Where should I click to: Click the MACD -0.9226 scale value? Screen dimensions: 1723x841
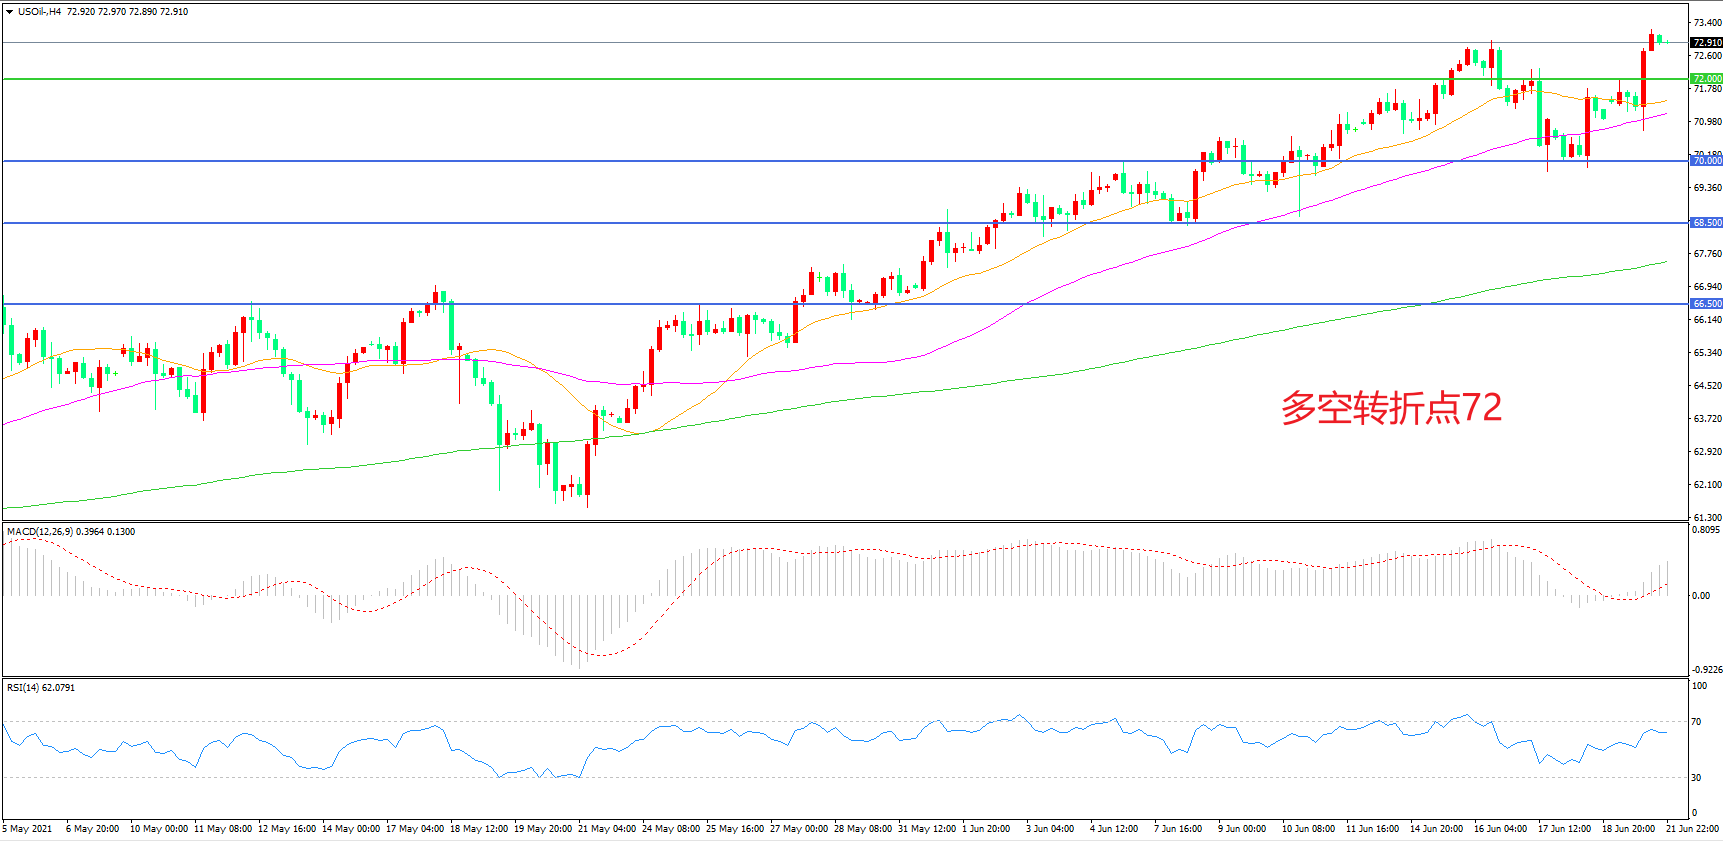1706,670
